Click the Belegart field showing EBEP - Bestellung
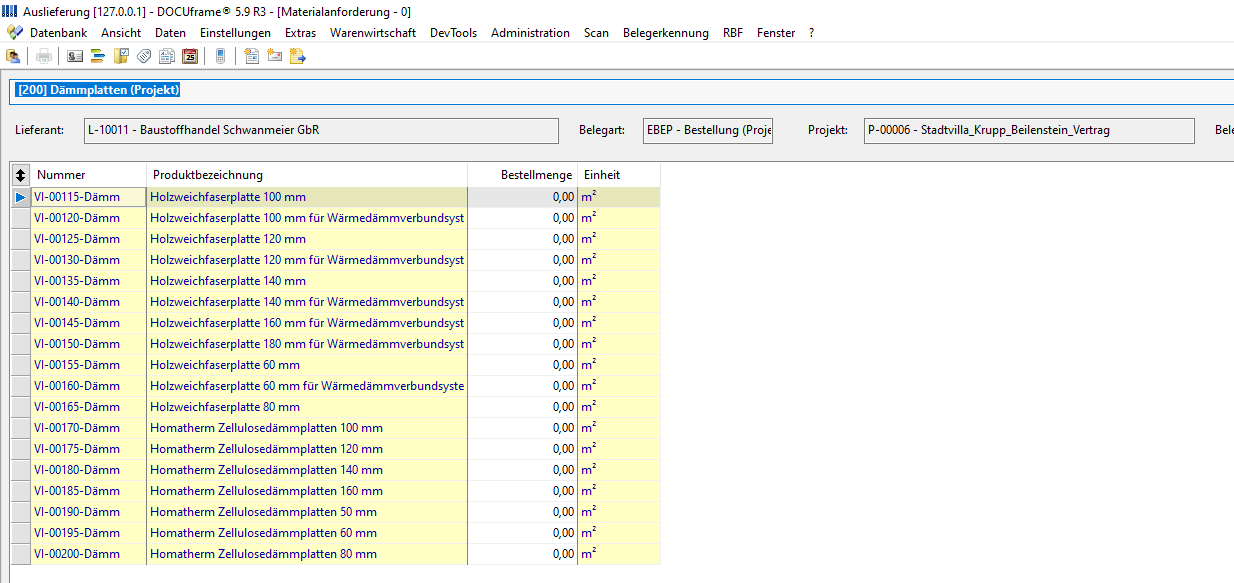 pos(708,131)
